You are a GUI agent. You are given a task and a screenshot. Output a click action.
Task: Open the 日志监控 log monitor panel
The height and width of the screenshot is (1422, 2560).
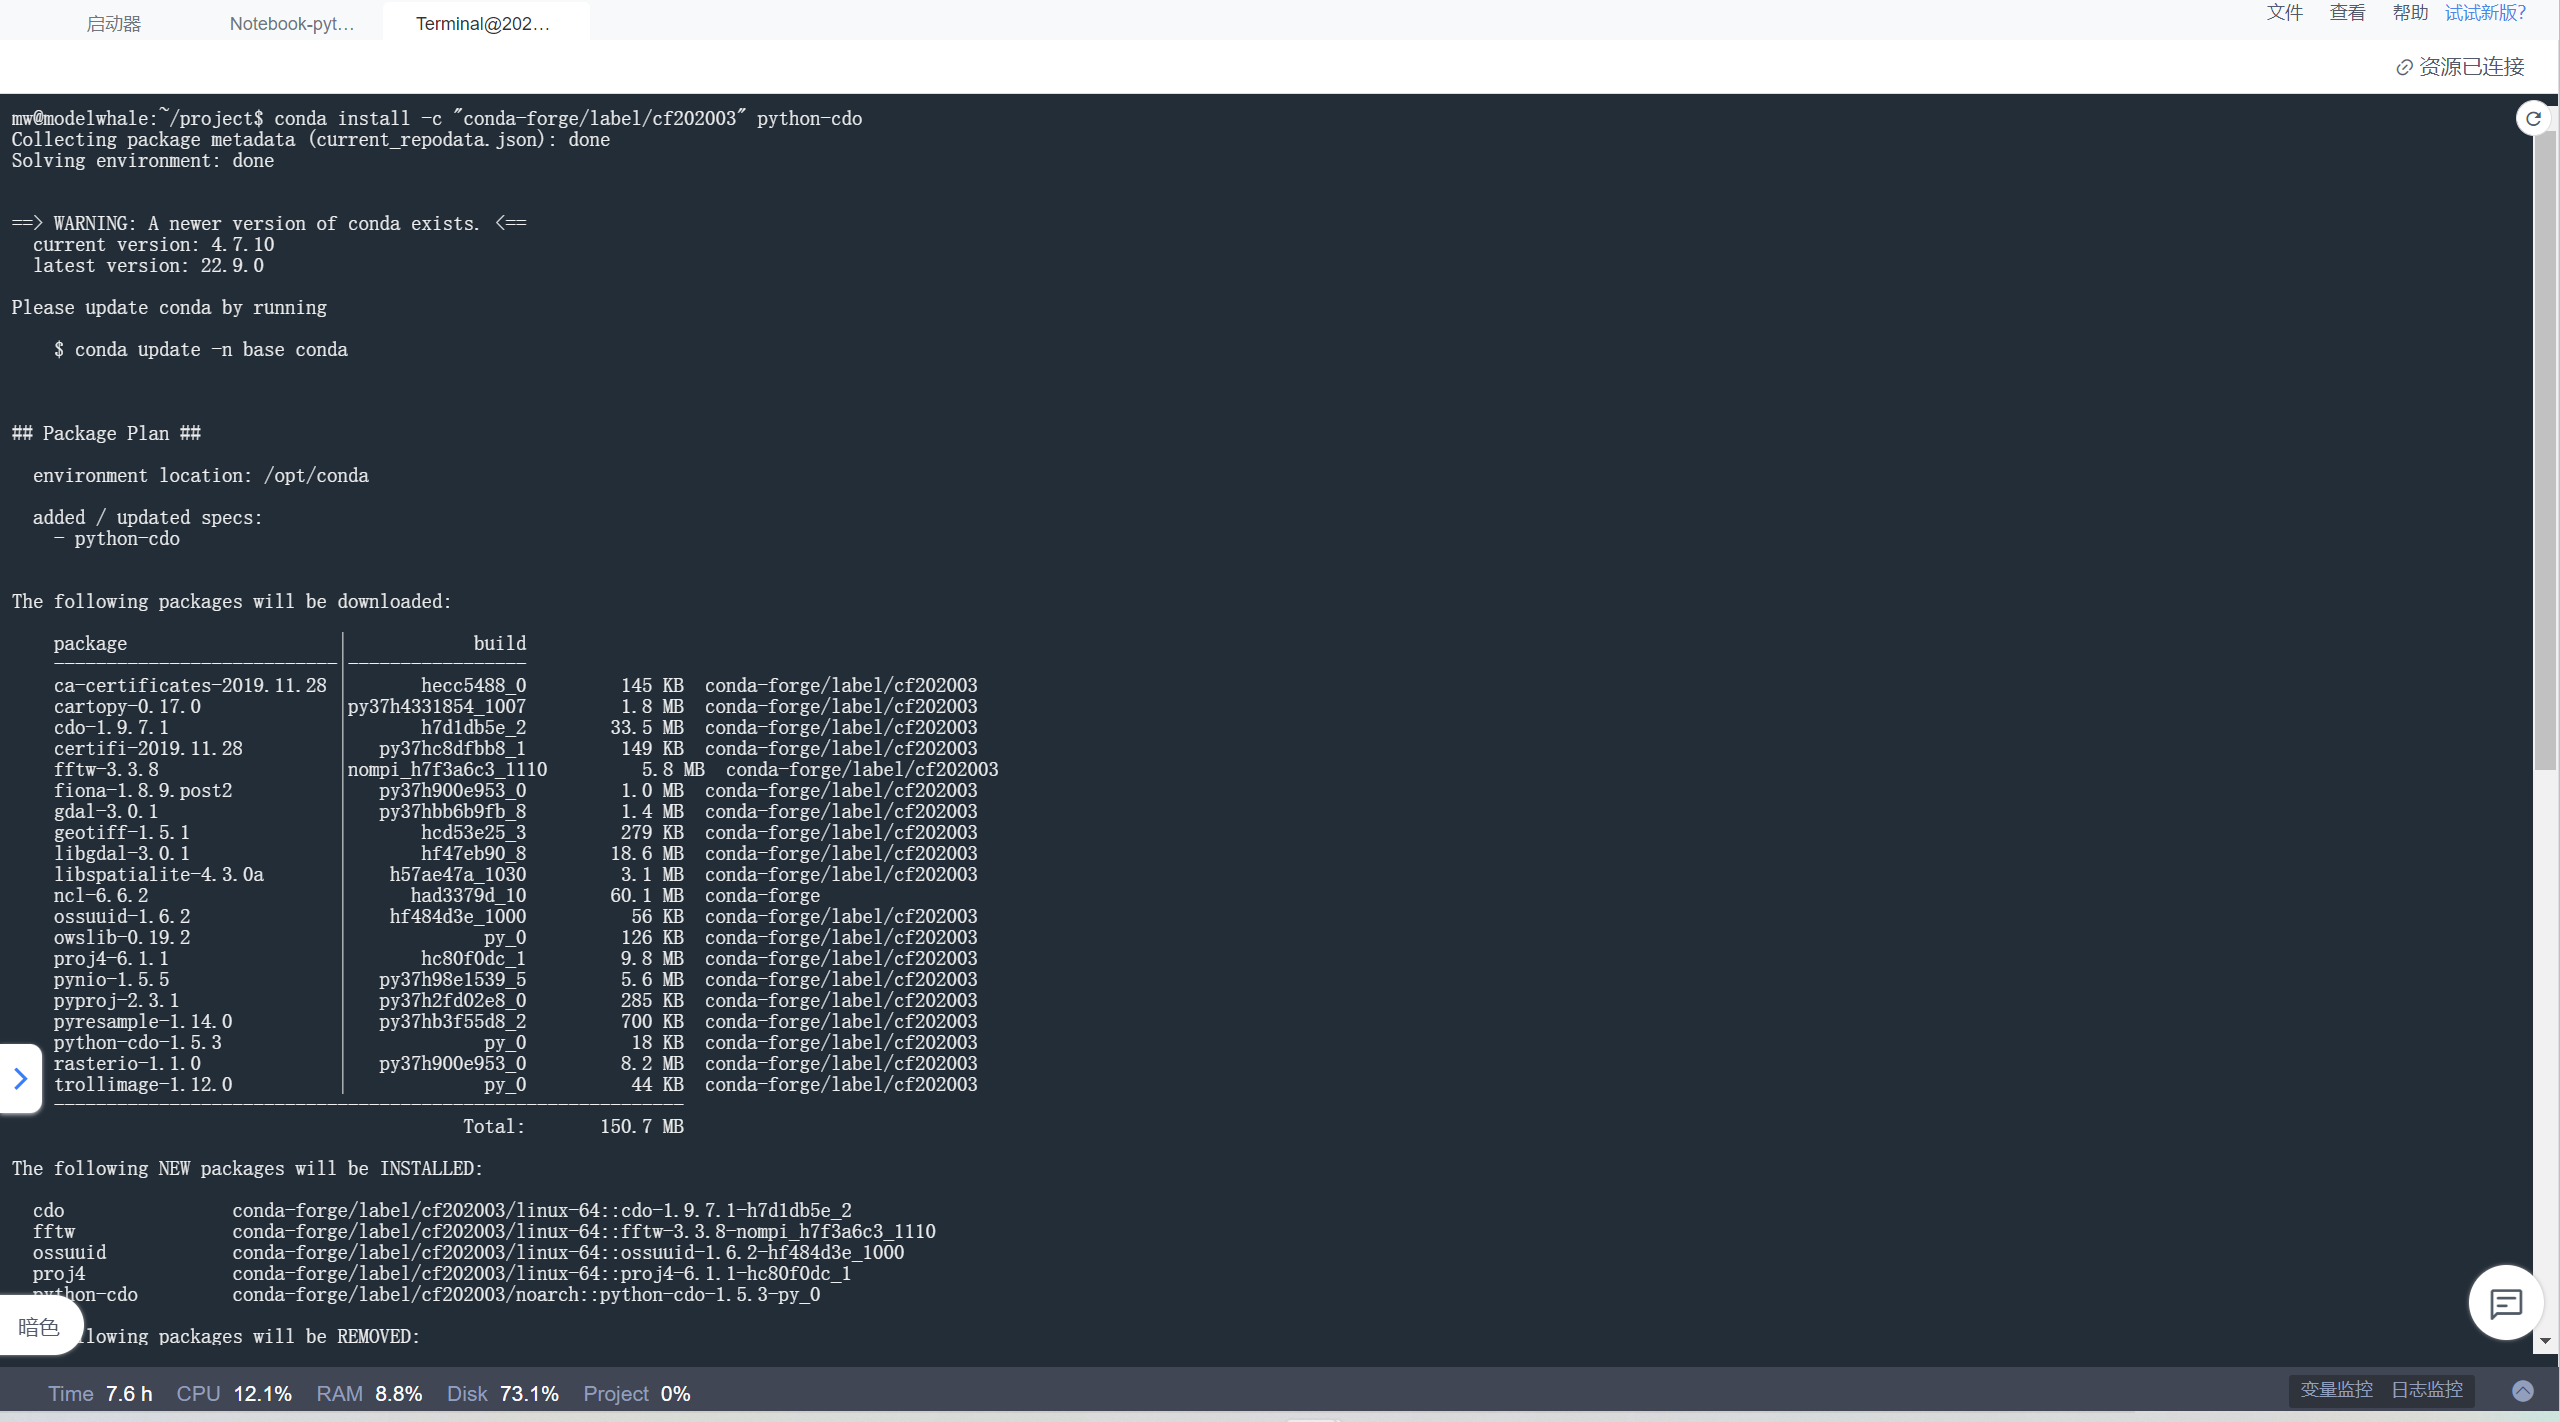(x=2430, y=1389)
